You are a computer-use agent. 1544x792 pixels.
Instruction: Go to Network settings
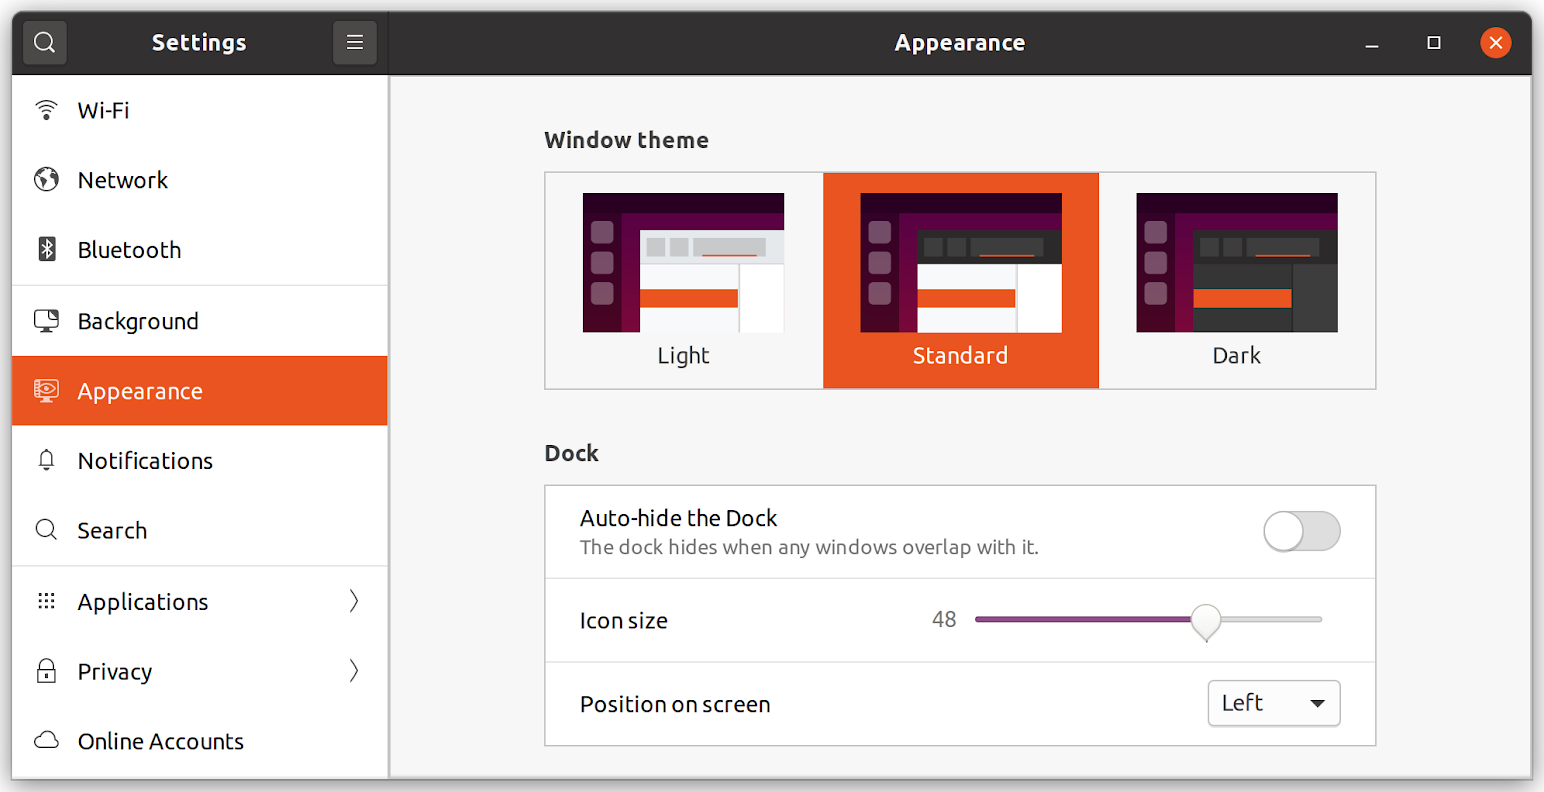(200, 180)
